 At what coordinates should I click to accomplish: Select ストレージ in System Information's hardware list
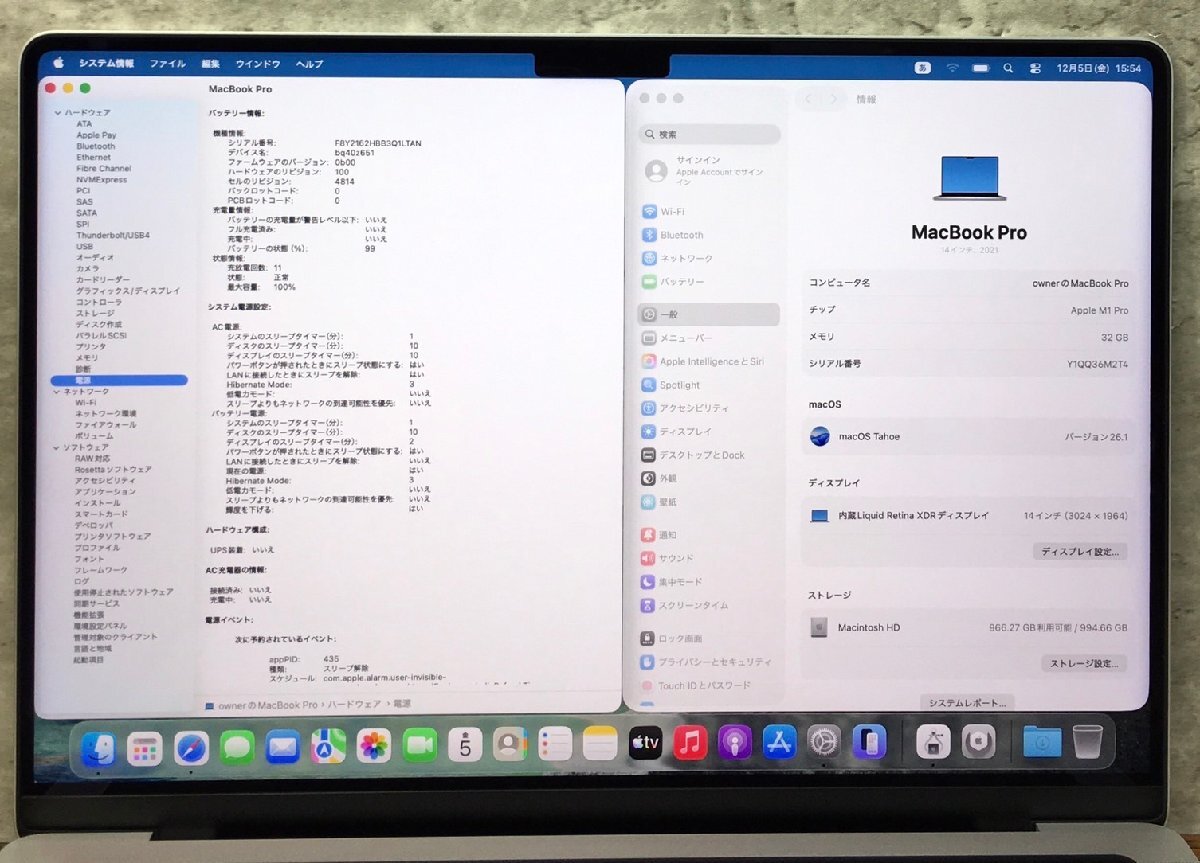pyautogui.click(x=95, y=313)
